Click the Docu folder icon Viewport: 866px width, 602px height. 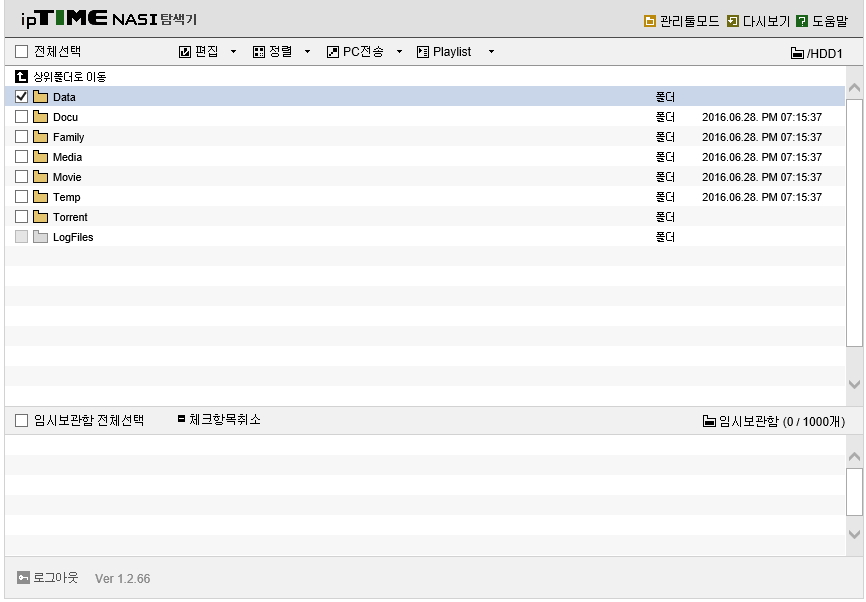point(40,117)
